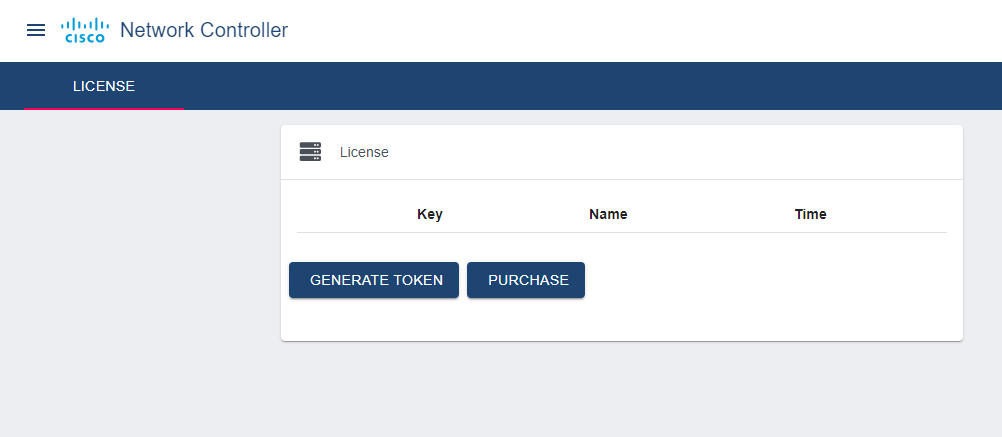Image resolution: width=1002 pixels, height=437 pixels.
Task: Click the Network Controller title text
Action: pyautogui.click(x=204, y=30)
